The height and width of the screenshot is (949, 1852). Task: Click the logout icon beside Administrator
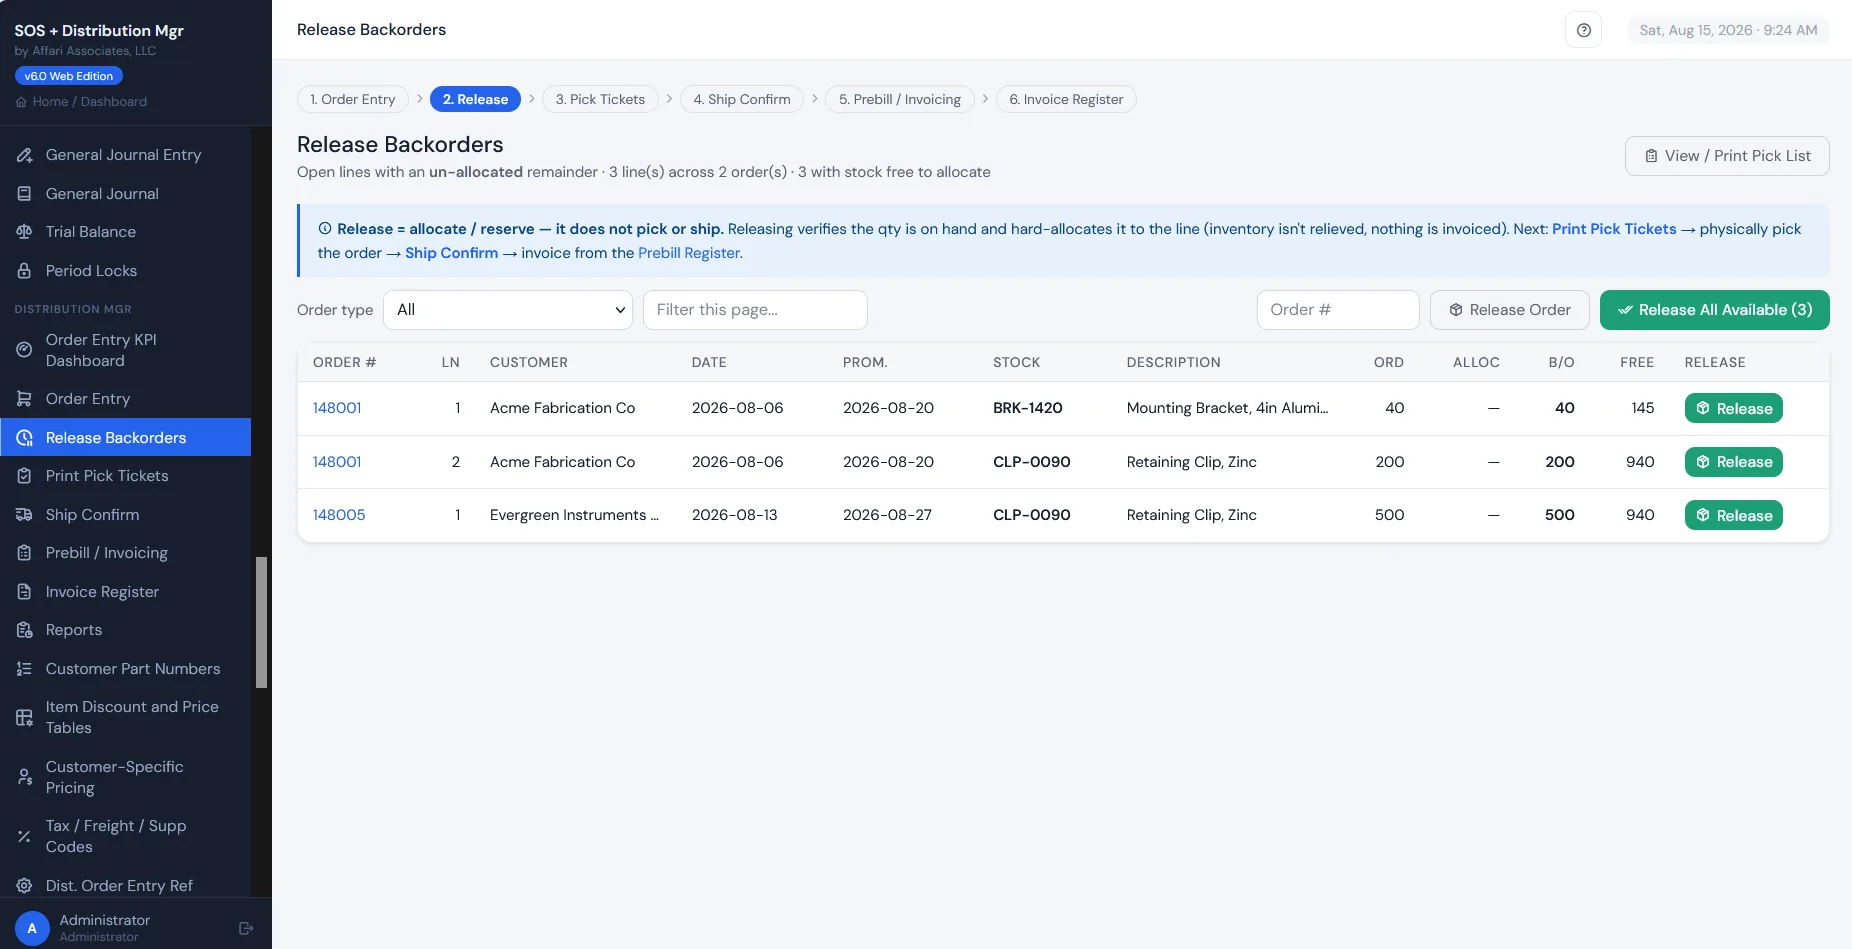point(246,928)
